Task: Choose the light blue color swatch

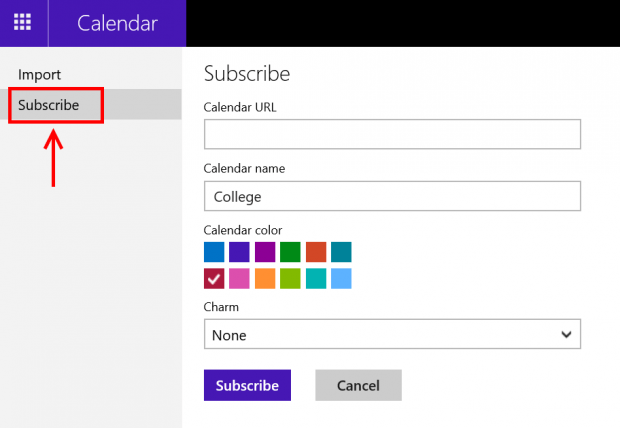Action: [x=341, y=278]
